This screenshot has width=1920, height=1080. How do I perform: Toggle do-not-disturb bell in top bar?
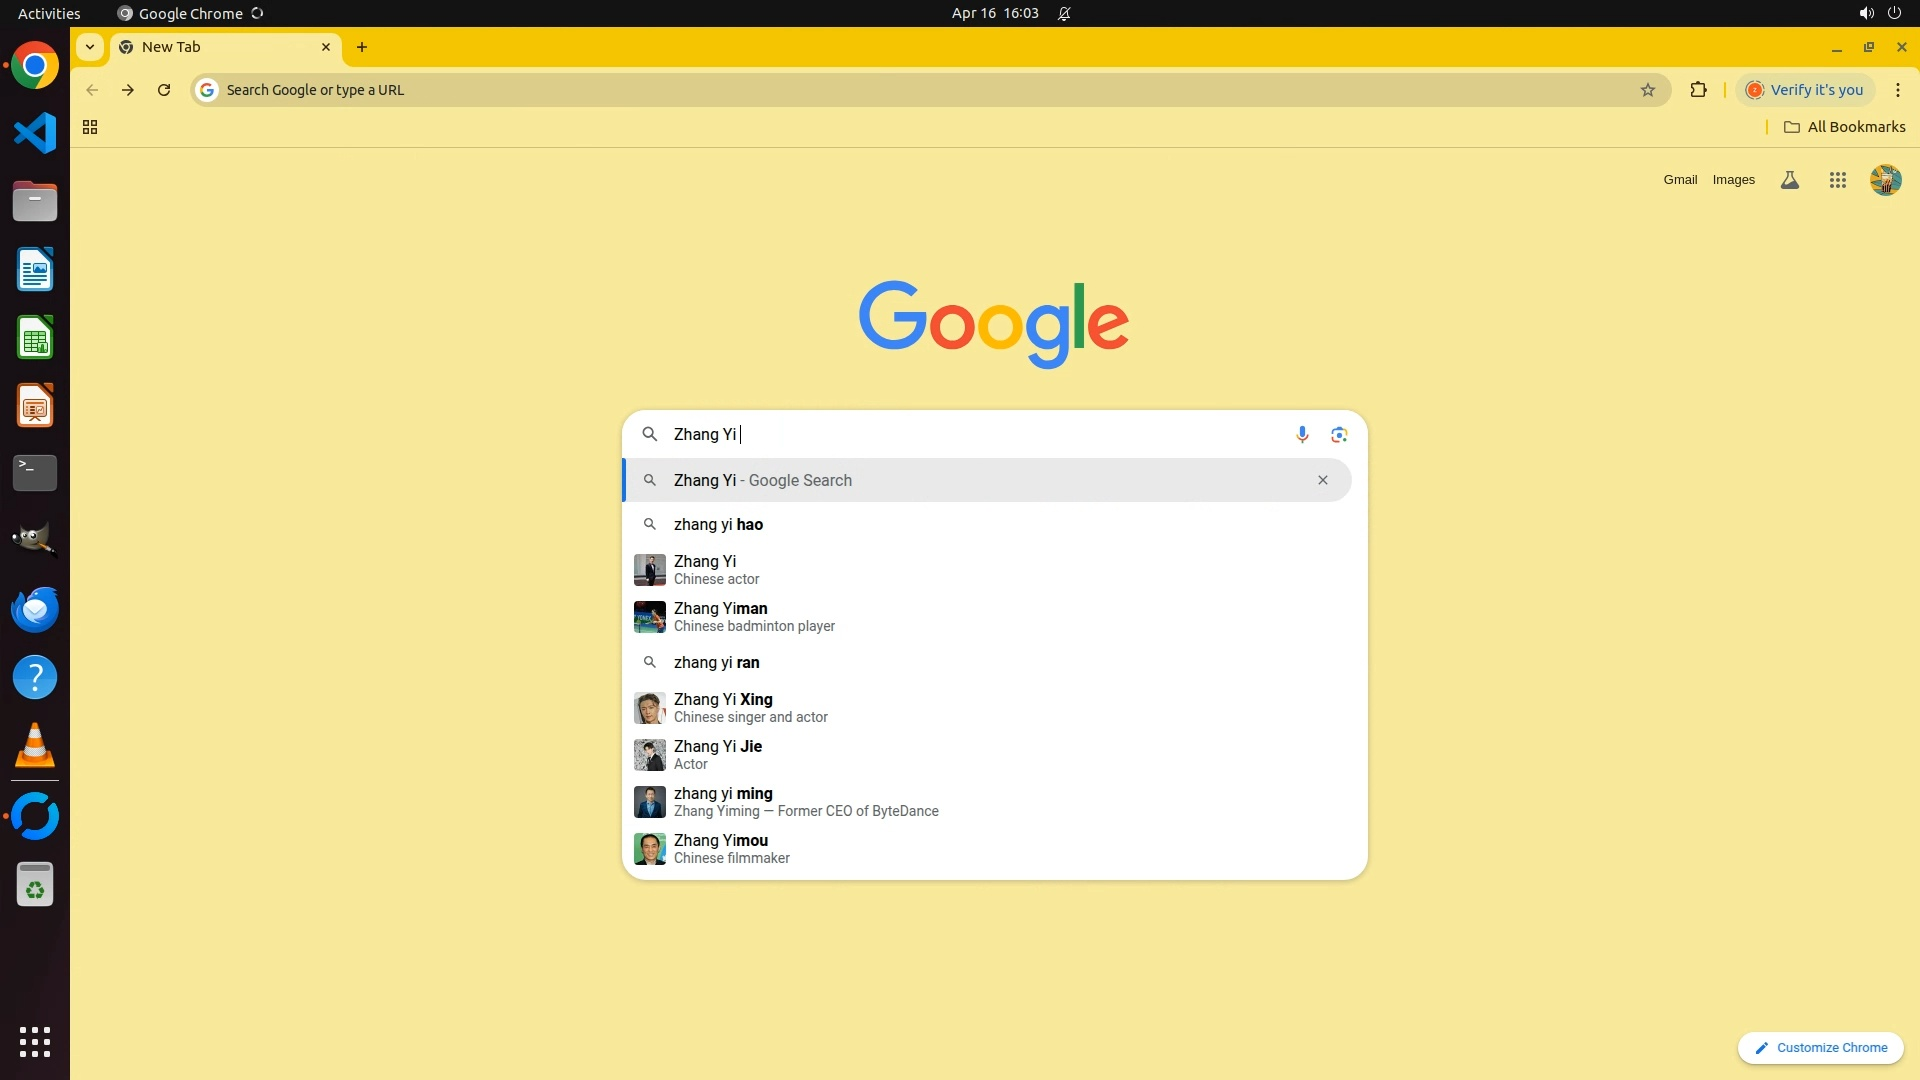coord(1064,13)
